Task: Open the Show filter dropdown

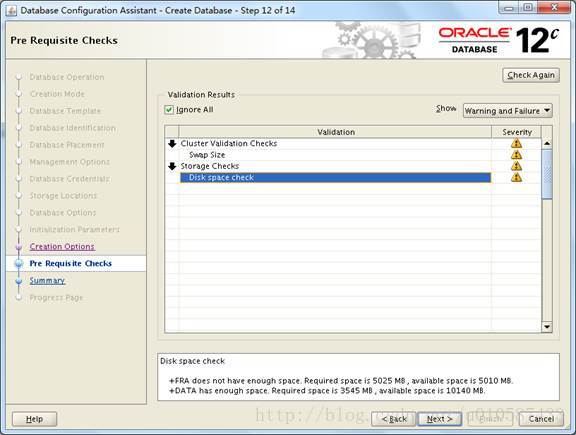Action: (x=507, y=111)
